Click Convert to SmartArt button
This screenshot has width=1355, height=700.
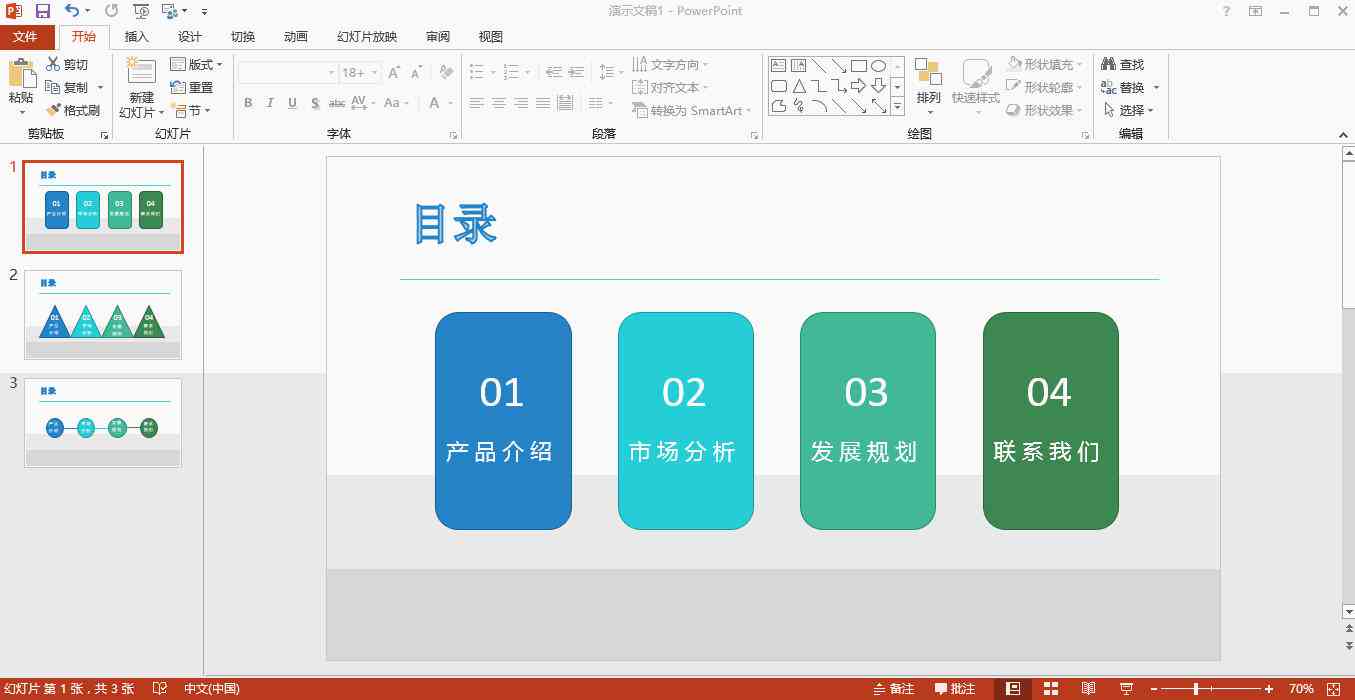point(693,110)
